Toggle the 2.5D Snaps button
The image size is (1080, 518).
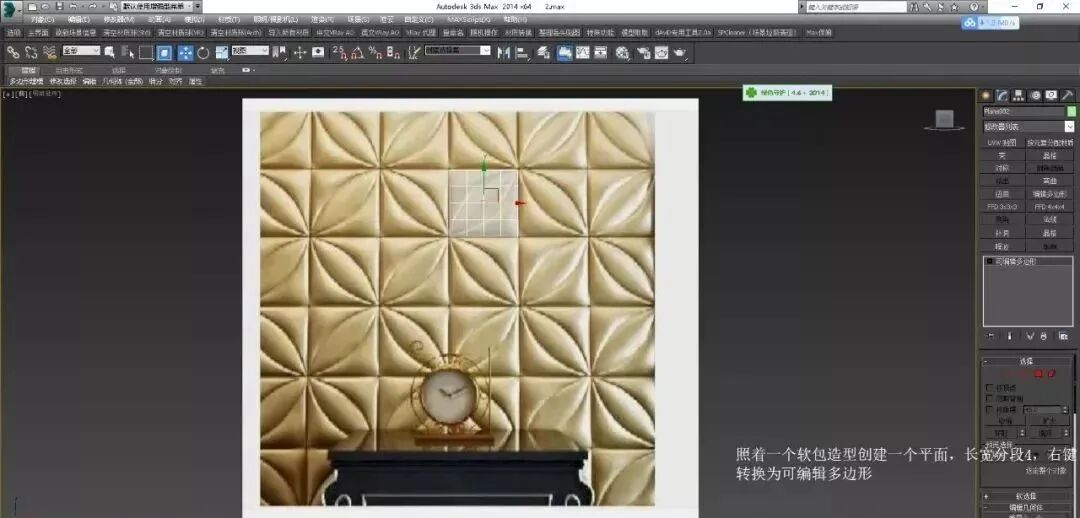[x=338, y=52]
